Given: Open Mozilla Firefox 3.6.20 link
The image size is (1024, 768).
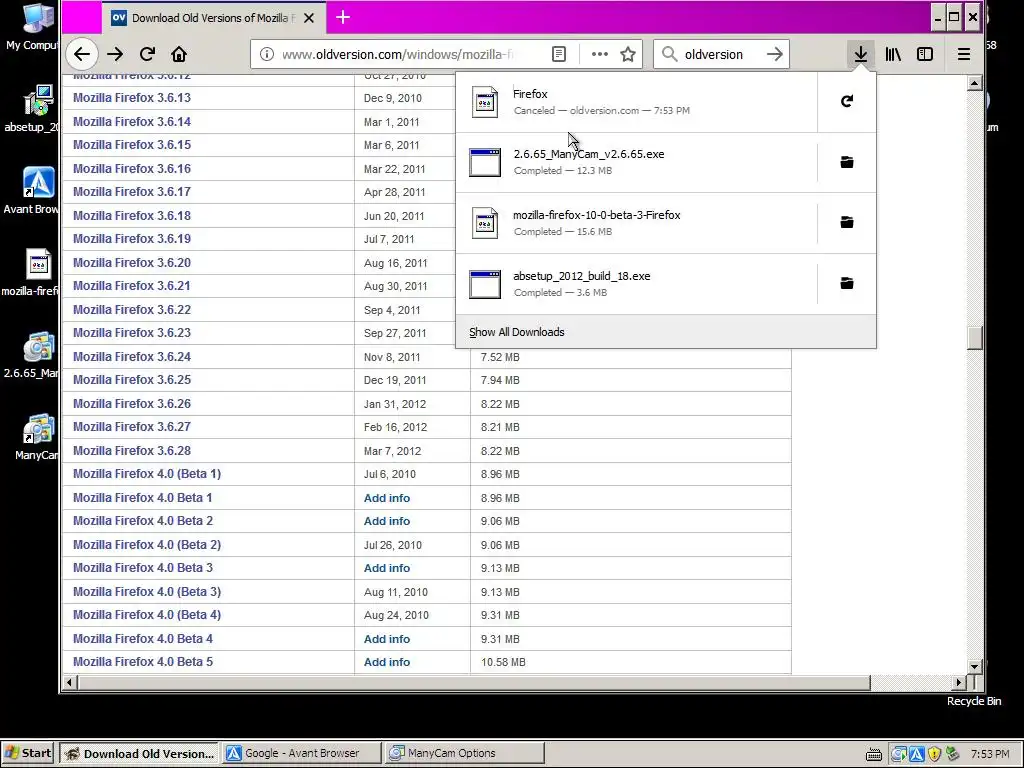Looking at the screenshot, I should [132, 263].
